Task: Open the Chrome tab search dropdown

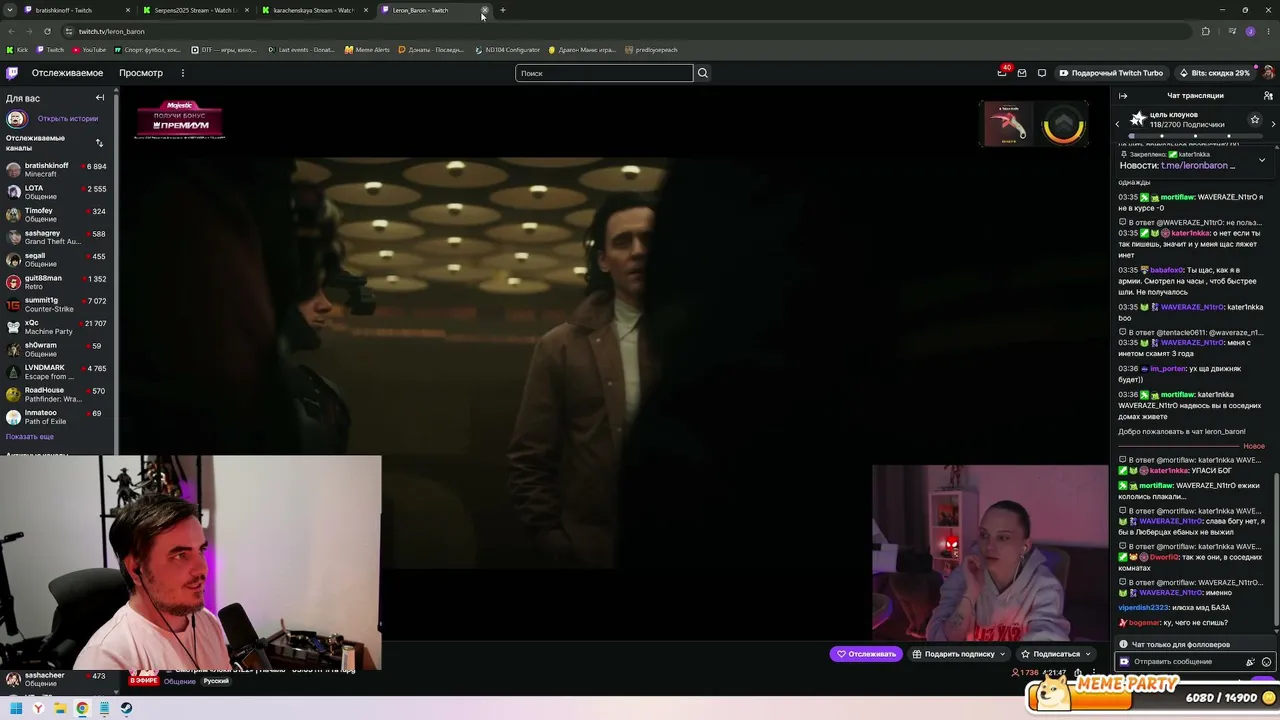Action: (x=12, y=10)
